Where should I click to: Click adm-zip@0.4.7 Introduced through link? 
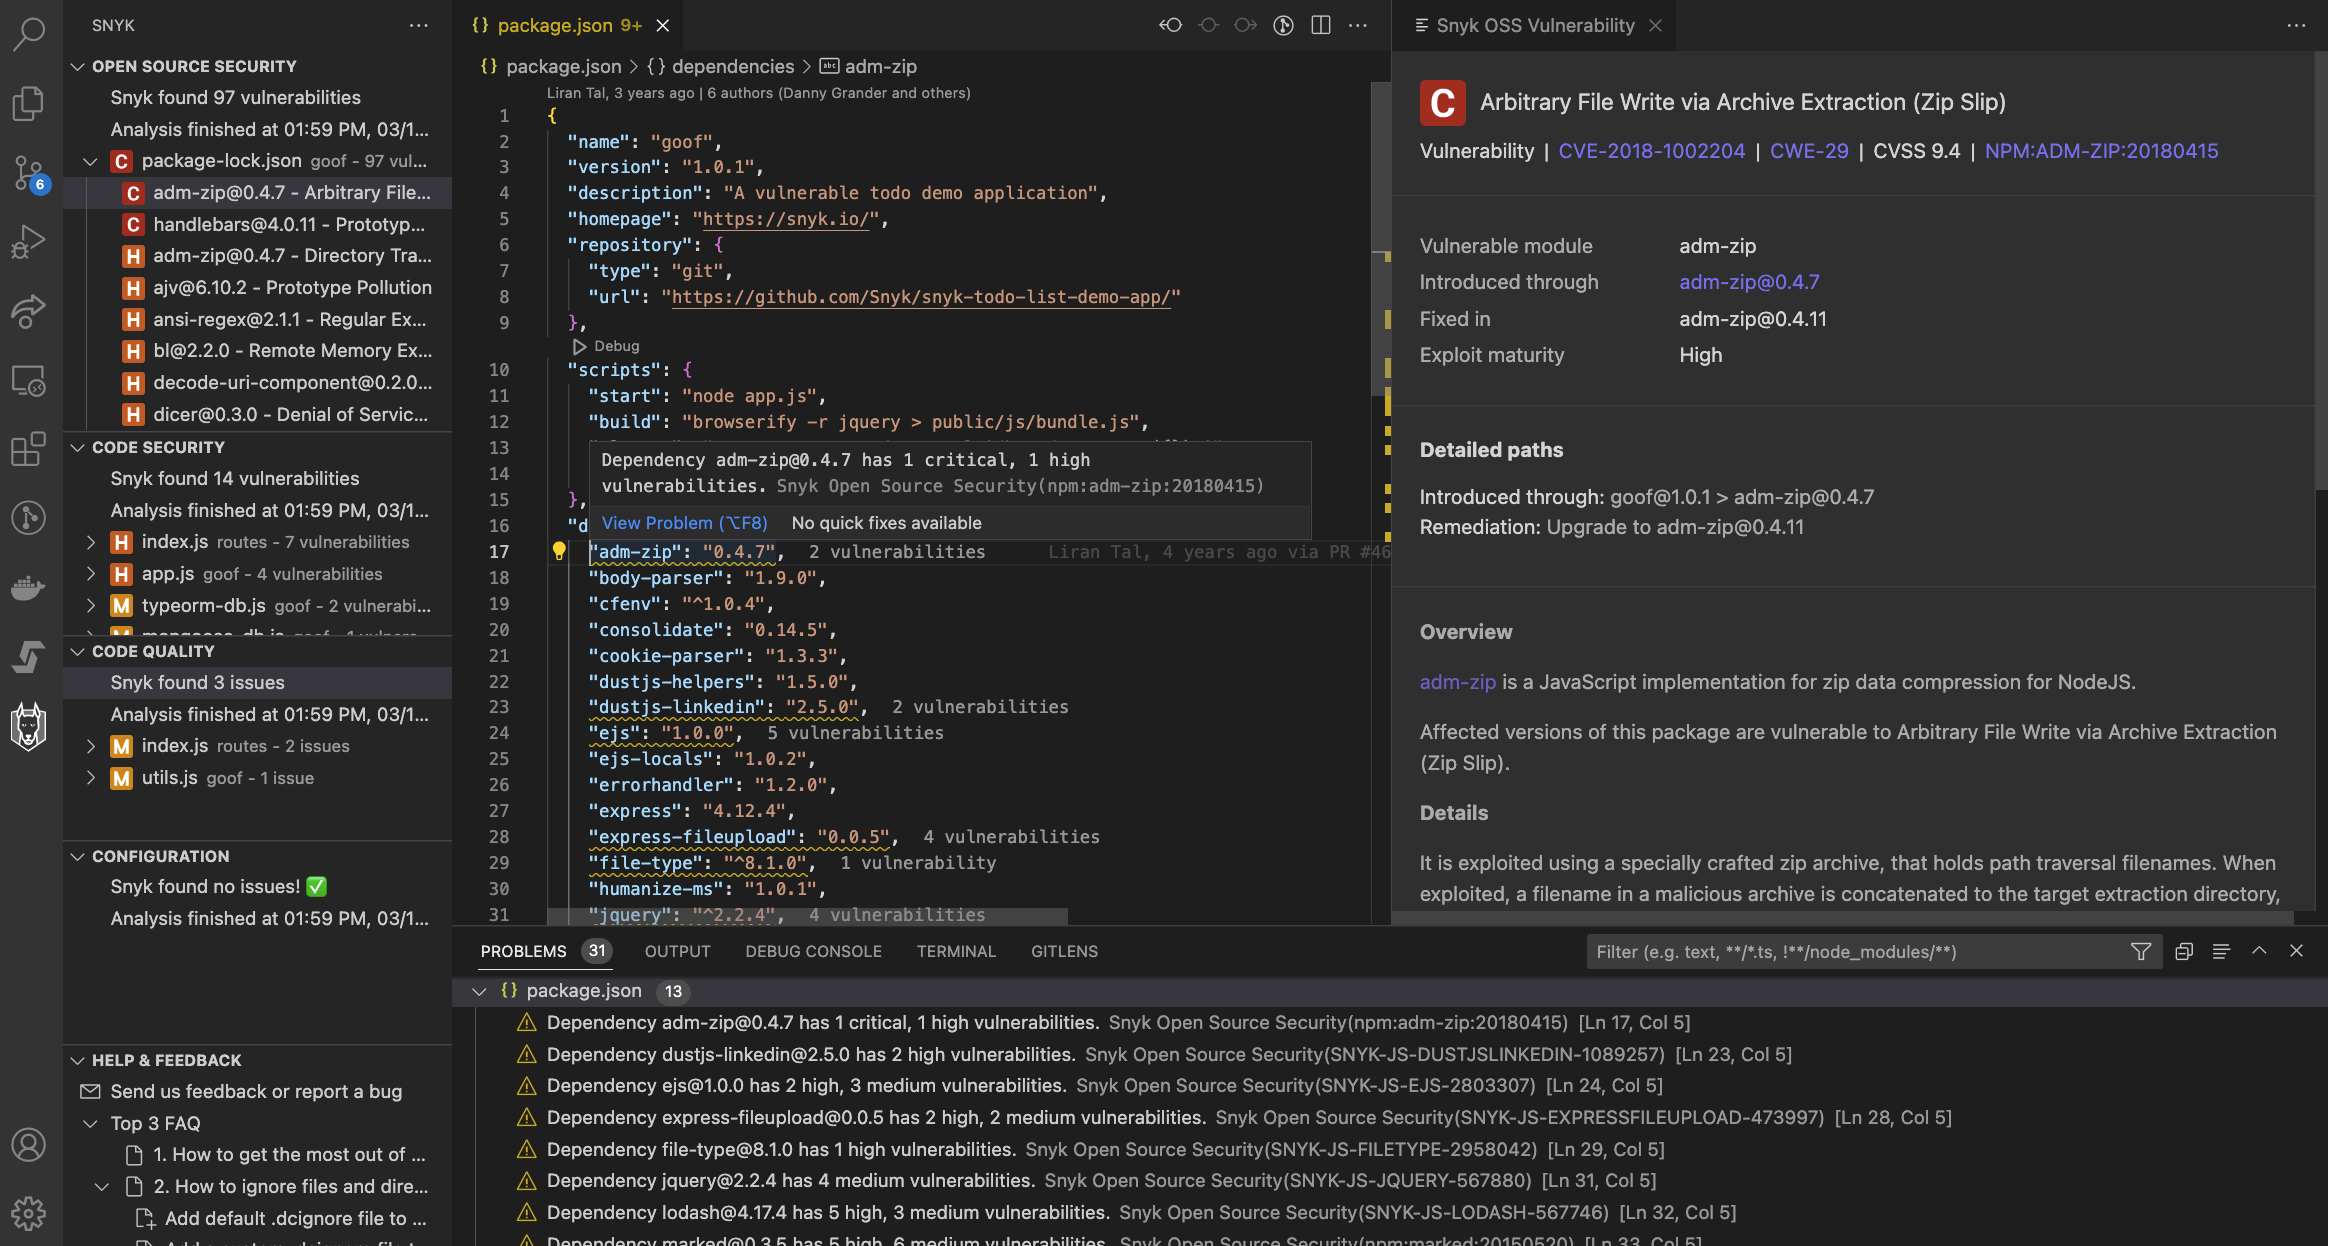point(1749,282)
